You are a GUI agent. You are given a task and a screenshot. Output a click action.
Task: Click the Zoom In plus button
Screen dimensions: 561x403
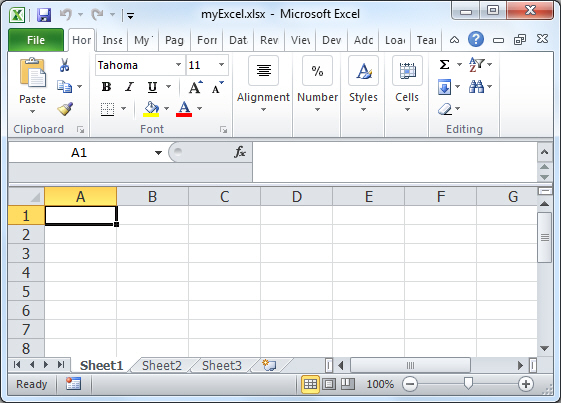(x=526, y=384)
